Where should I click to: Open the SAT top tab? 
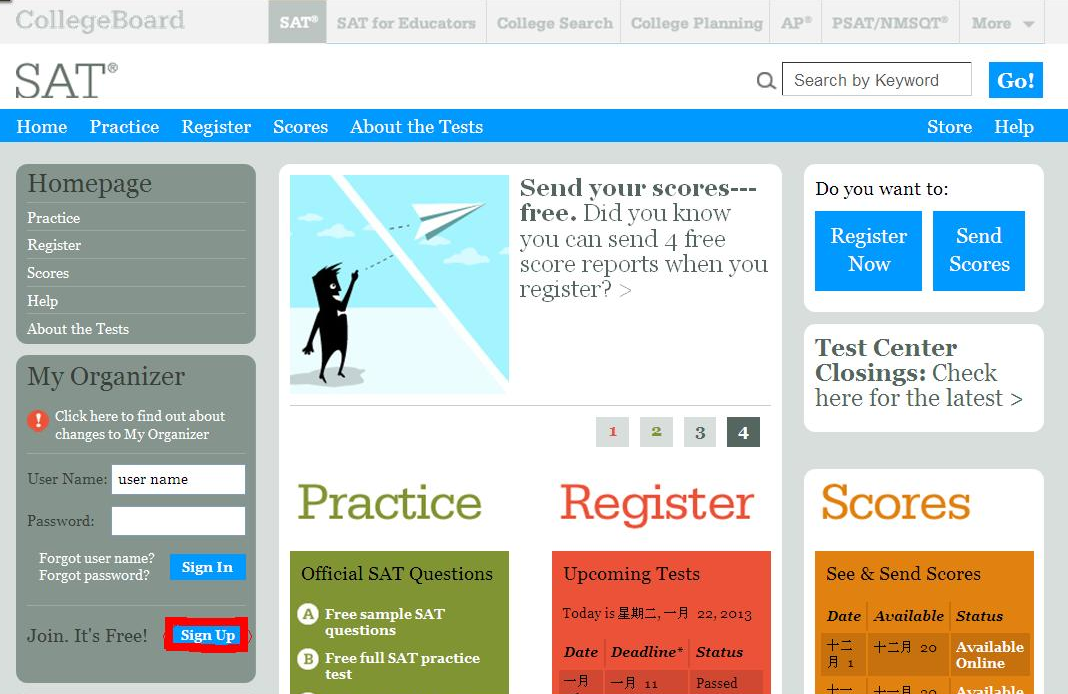298,22
